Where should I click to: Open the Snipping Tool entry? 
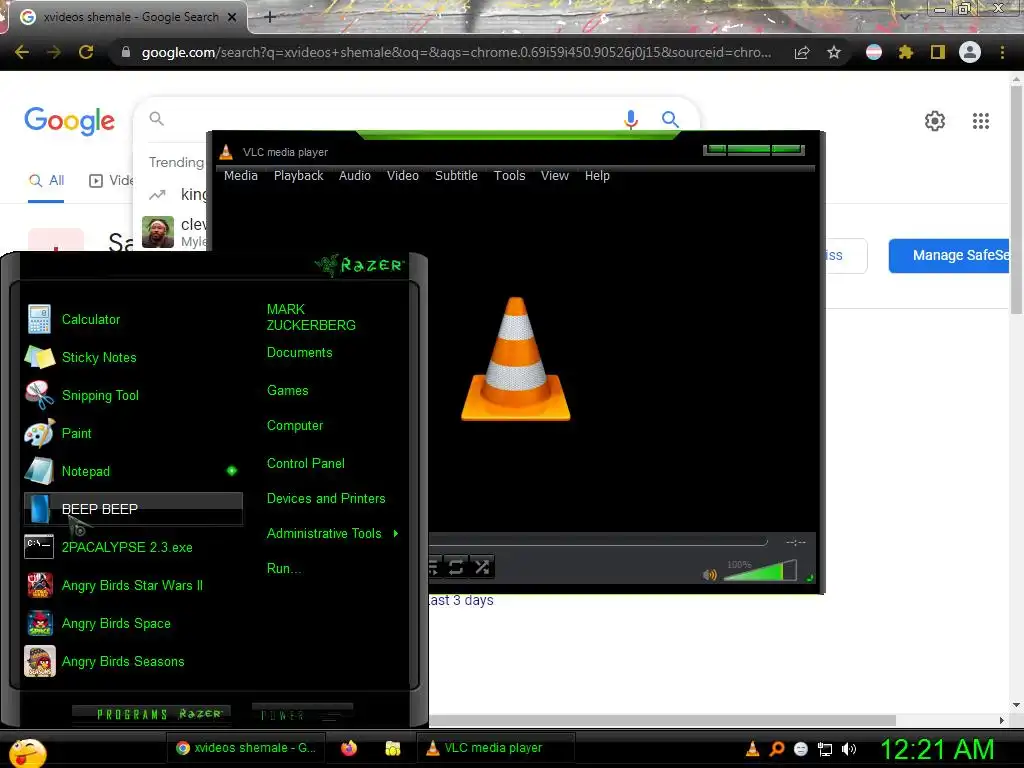pos(133,395)
